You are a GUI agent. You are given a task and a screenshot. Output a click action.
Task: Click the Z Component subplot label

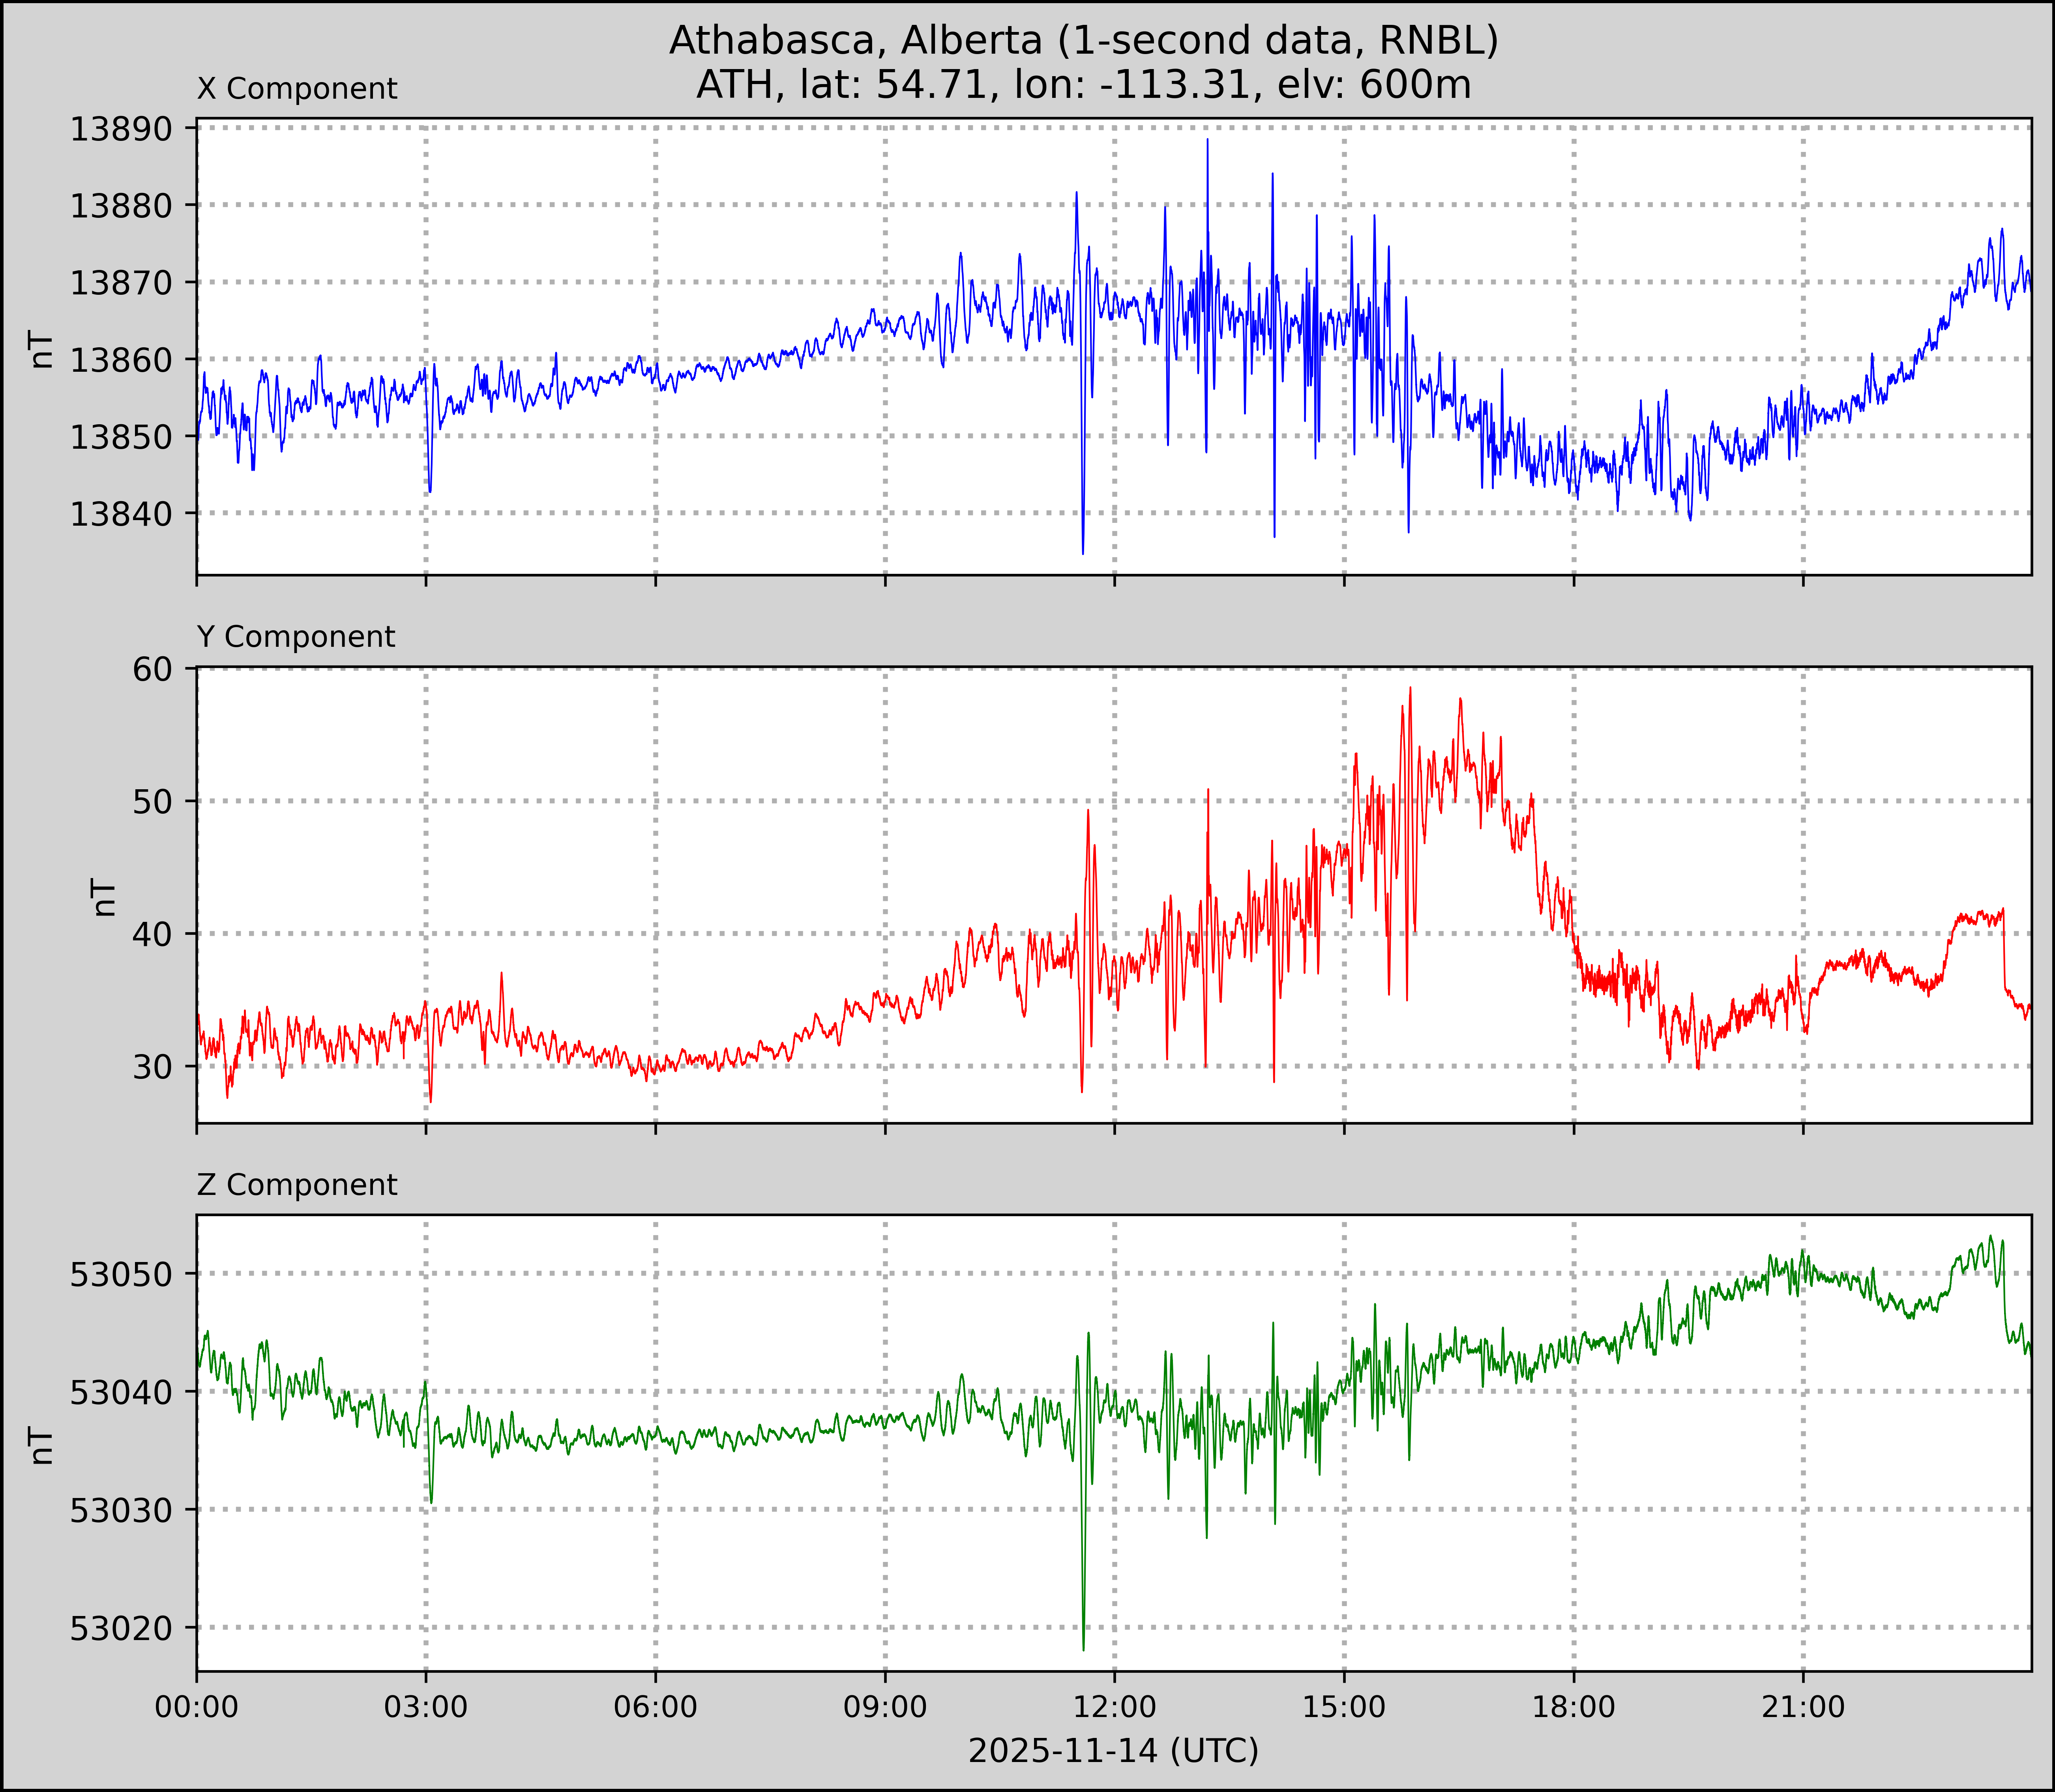(x=297, y=1185)
